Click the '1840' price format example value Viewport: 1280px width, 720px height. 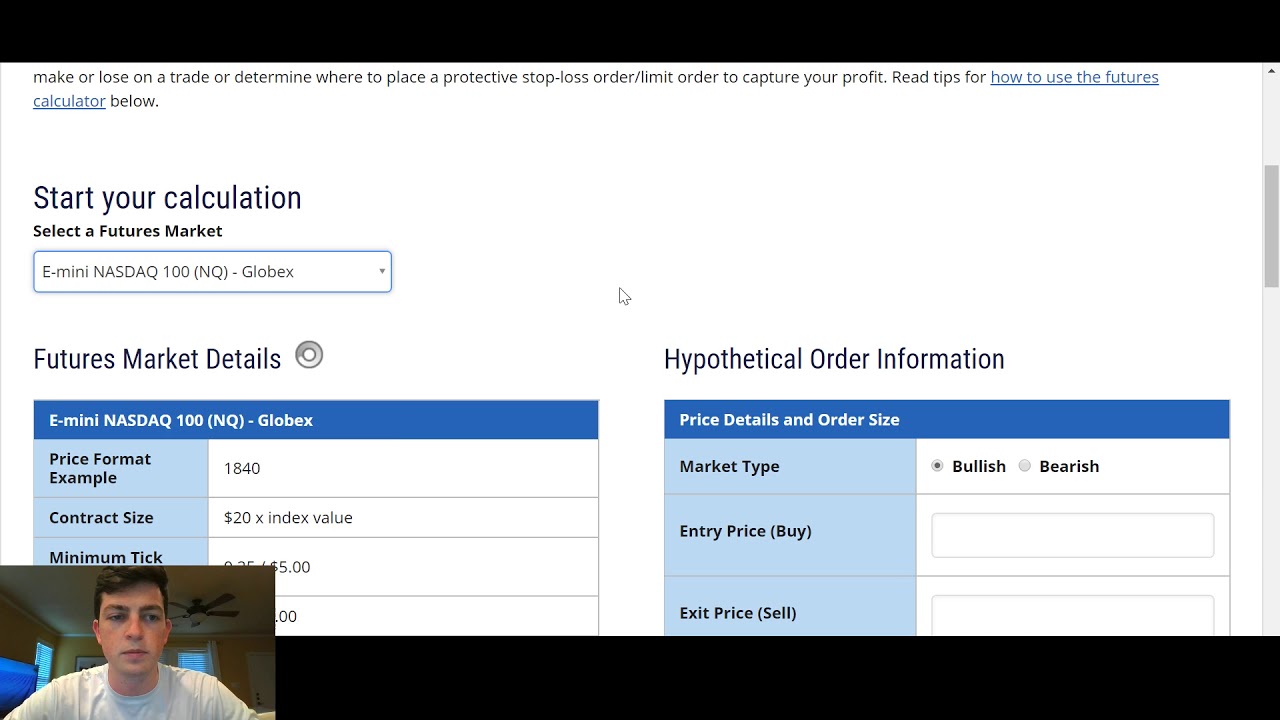(242, 468)
